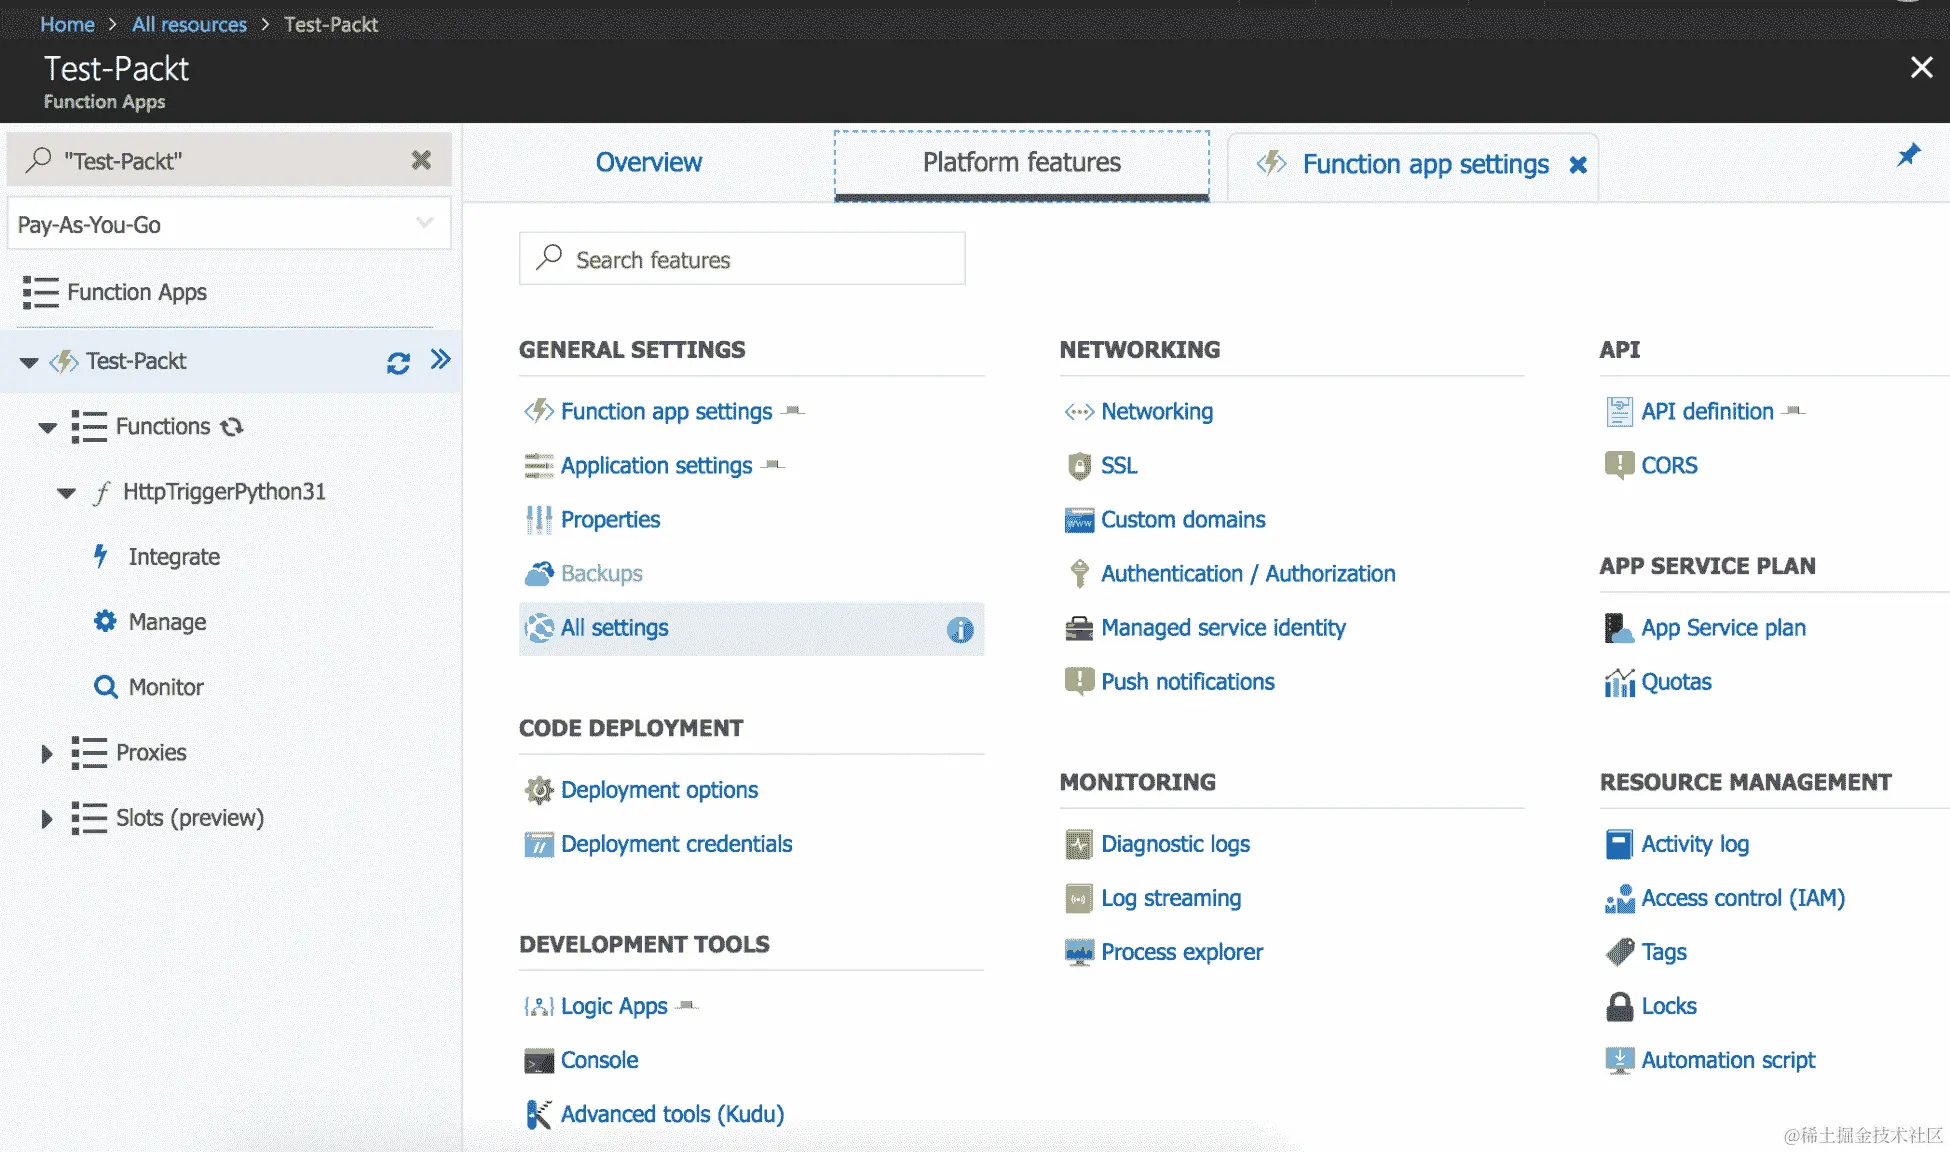Click the Search features input field

click(x=741, y=260)
